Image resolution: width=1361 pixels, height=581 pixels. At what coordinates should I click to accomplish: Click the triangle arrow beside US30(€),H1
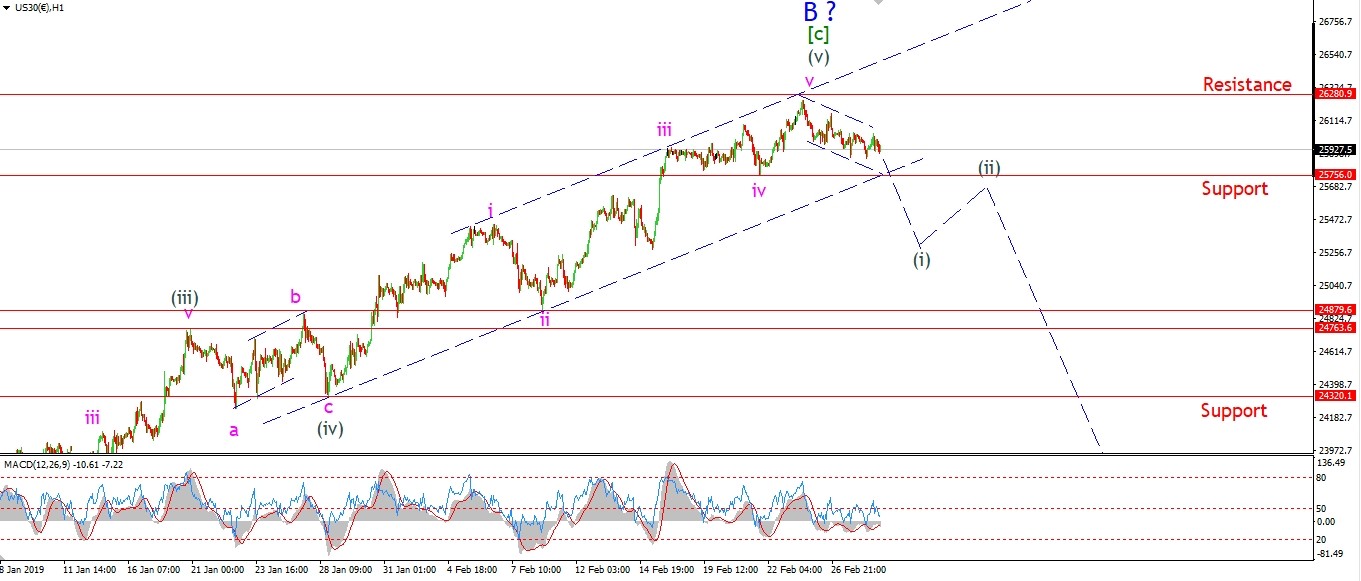[6, 7]
